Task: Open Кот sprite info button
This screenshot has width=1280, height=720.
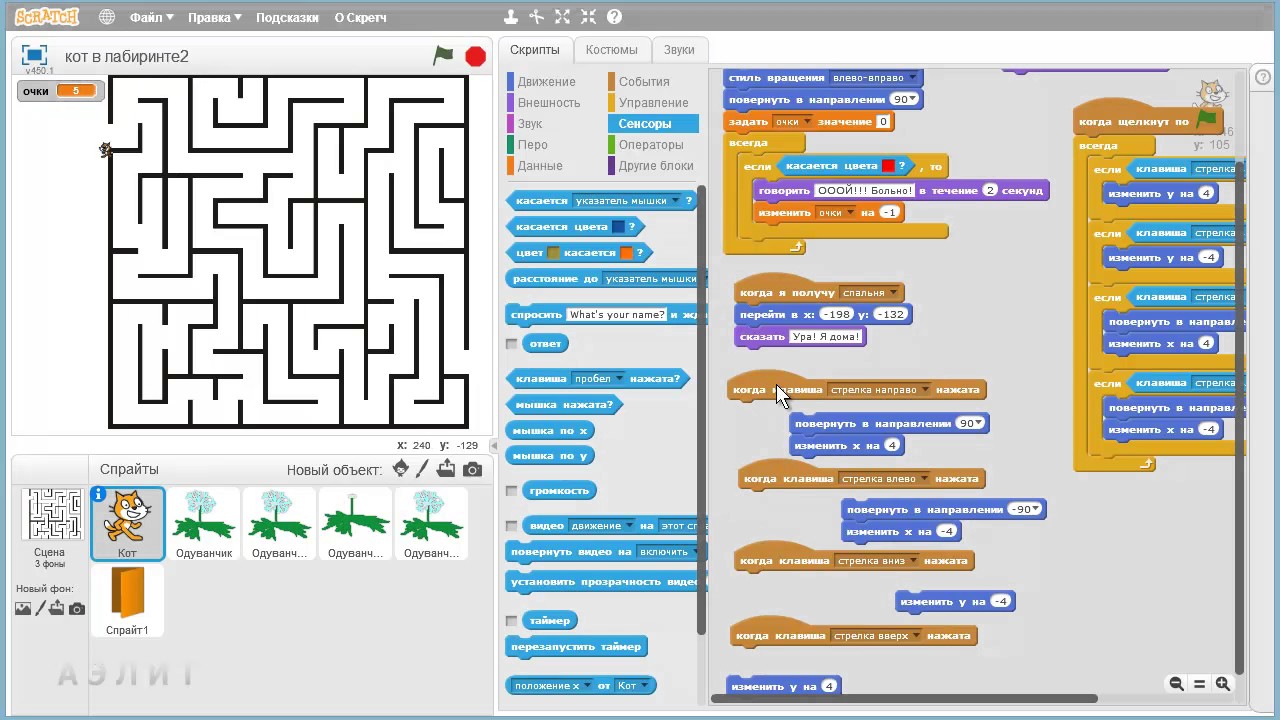Action: click(98, 495)
